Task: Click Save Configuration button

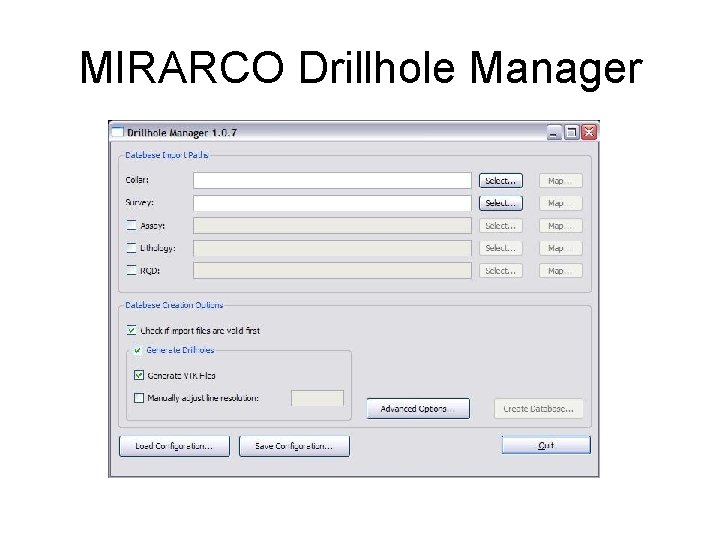Action: click(x=294, y=446)
